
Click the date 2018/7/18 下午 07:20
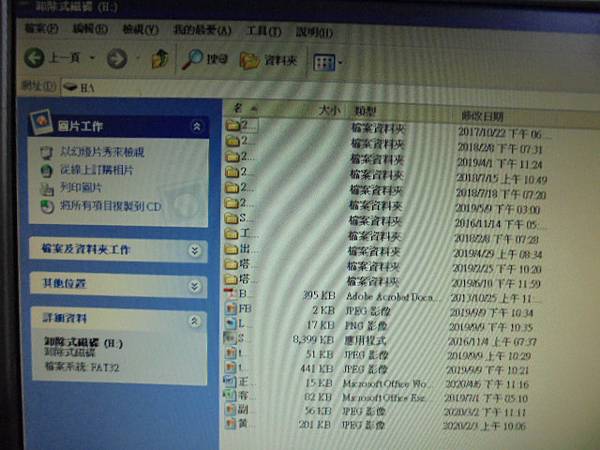tap(501, 194)
